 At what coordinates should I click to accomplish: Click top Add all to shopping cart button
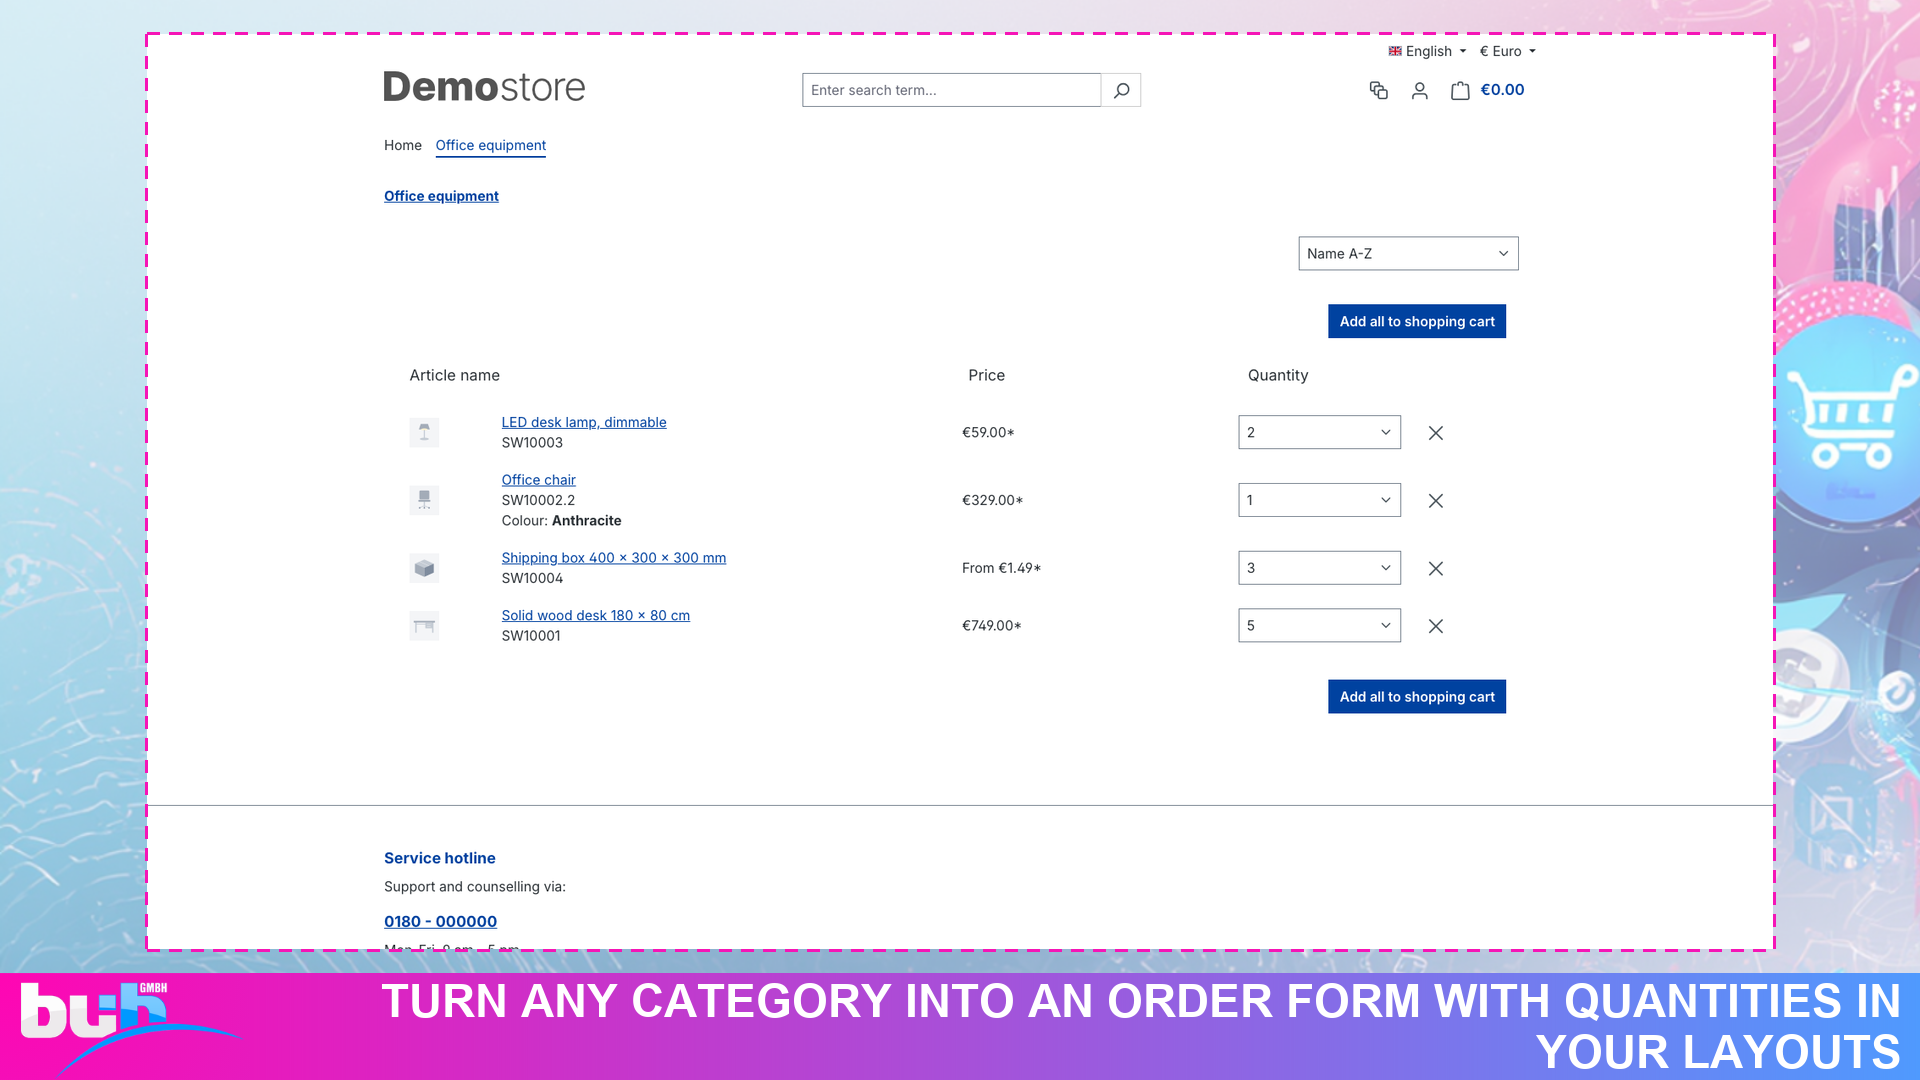pyautogui.click(x=1416, y=321)
